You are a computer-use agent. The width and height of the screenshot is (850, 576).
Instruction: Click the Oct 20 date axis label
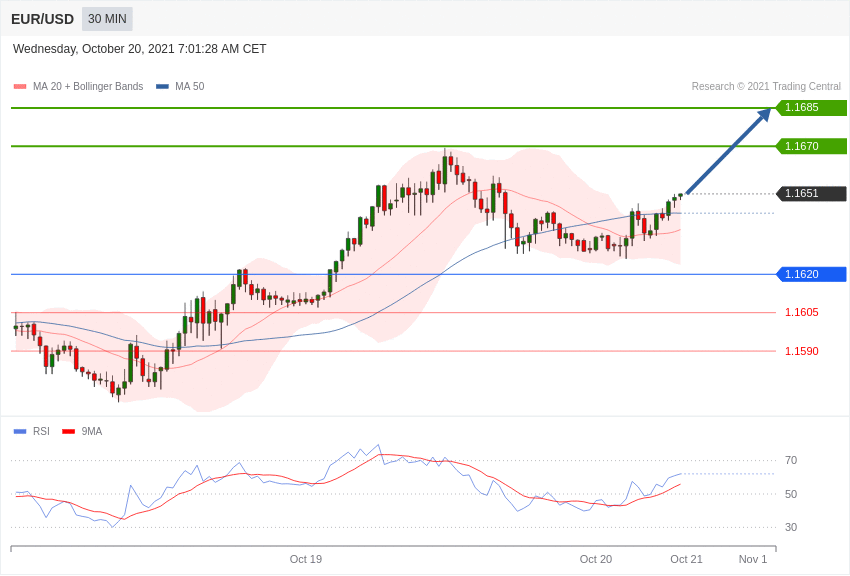[596, 559]
